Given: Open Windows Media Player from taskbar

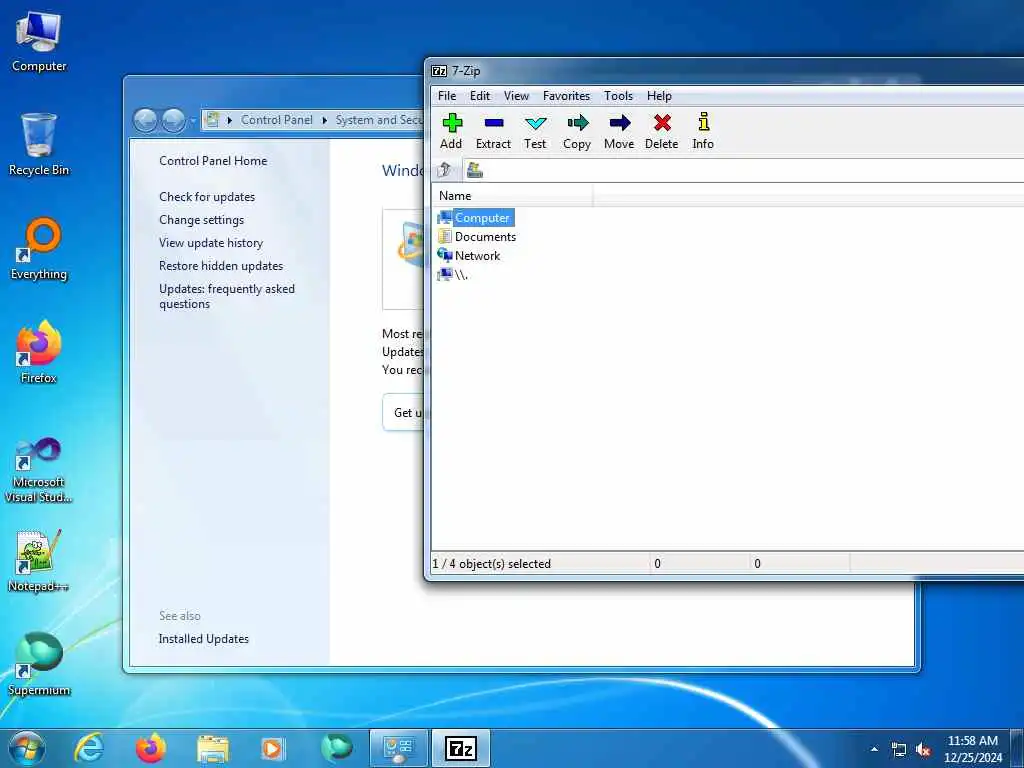Looking at the screenshot, I should [272, 749].
